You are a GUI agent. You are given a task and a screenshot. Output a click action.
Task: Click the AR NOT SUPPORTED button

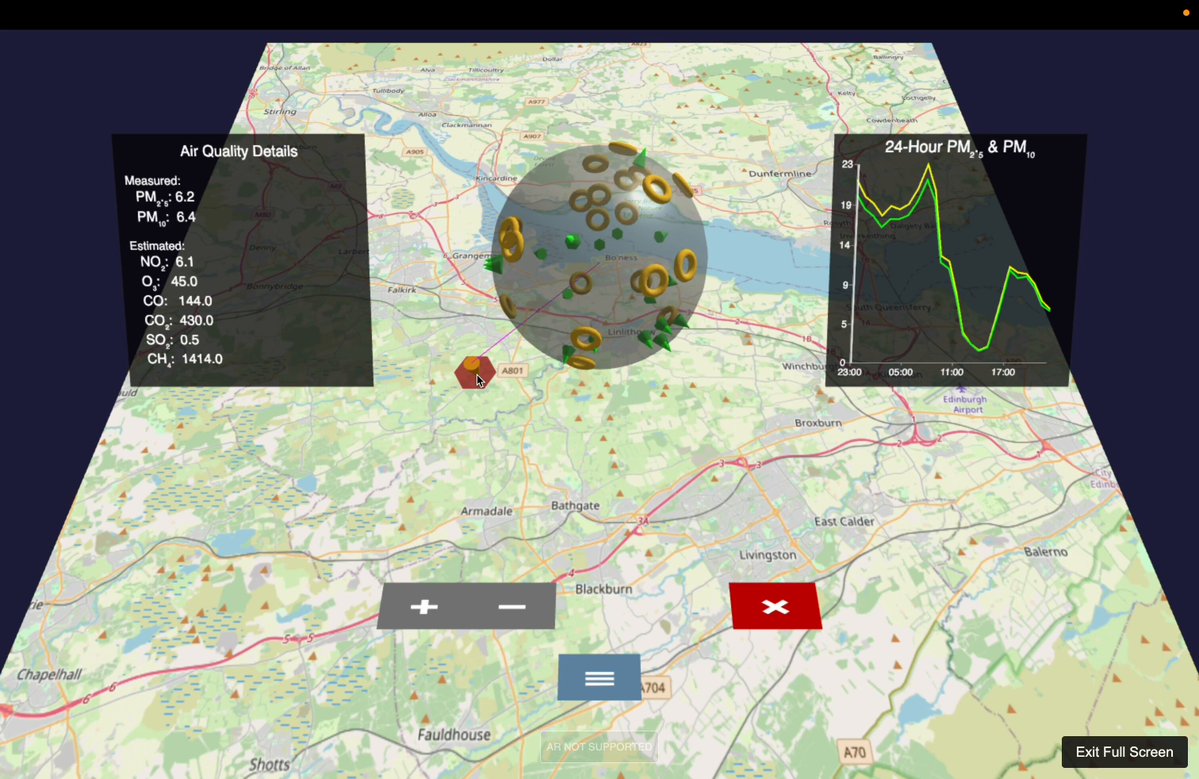[599, 747]
